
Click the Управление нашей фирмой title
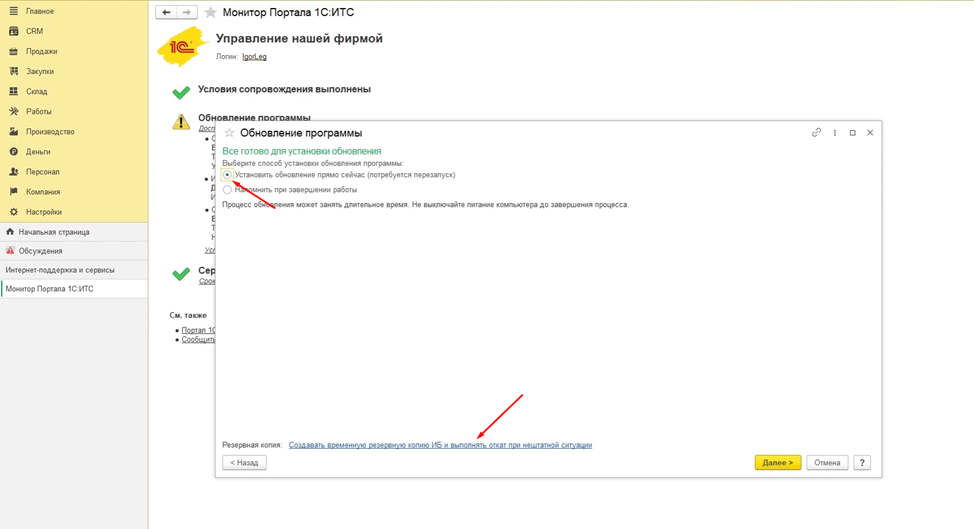(299, 38)
